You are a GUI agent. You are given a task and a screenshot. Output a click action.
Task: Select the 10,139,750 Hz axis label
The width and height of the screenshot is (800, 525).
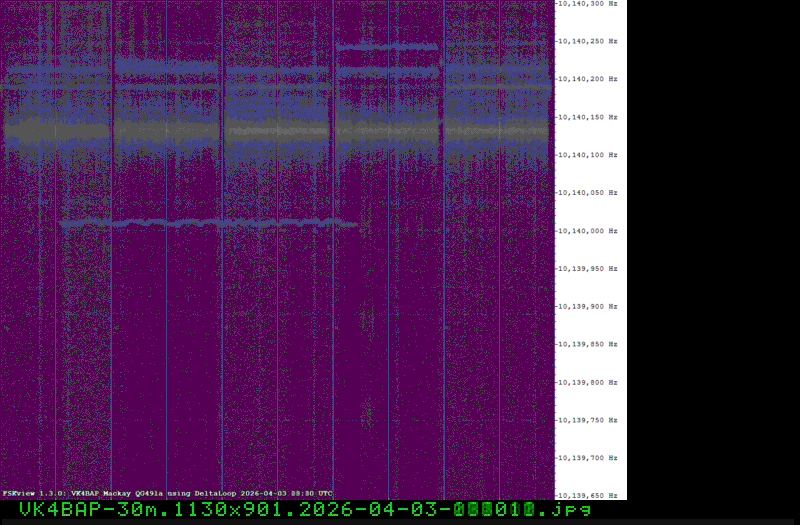click(588, 421)
